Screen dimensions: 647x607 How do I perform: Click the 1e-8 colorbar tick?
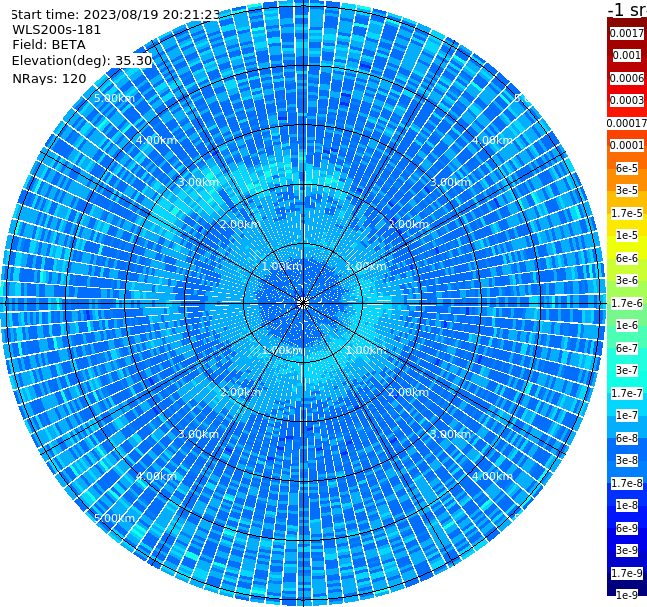click(x=627, y=505)
